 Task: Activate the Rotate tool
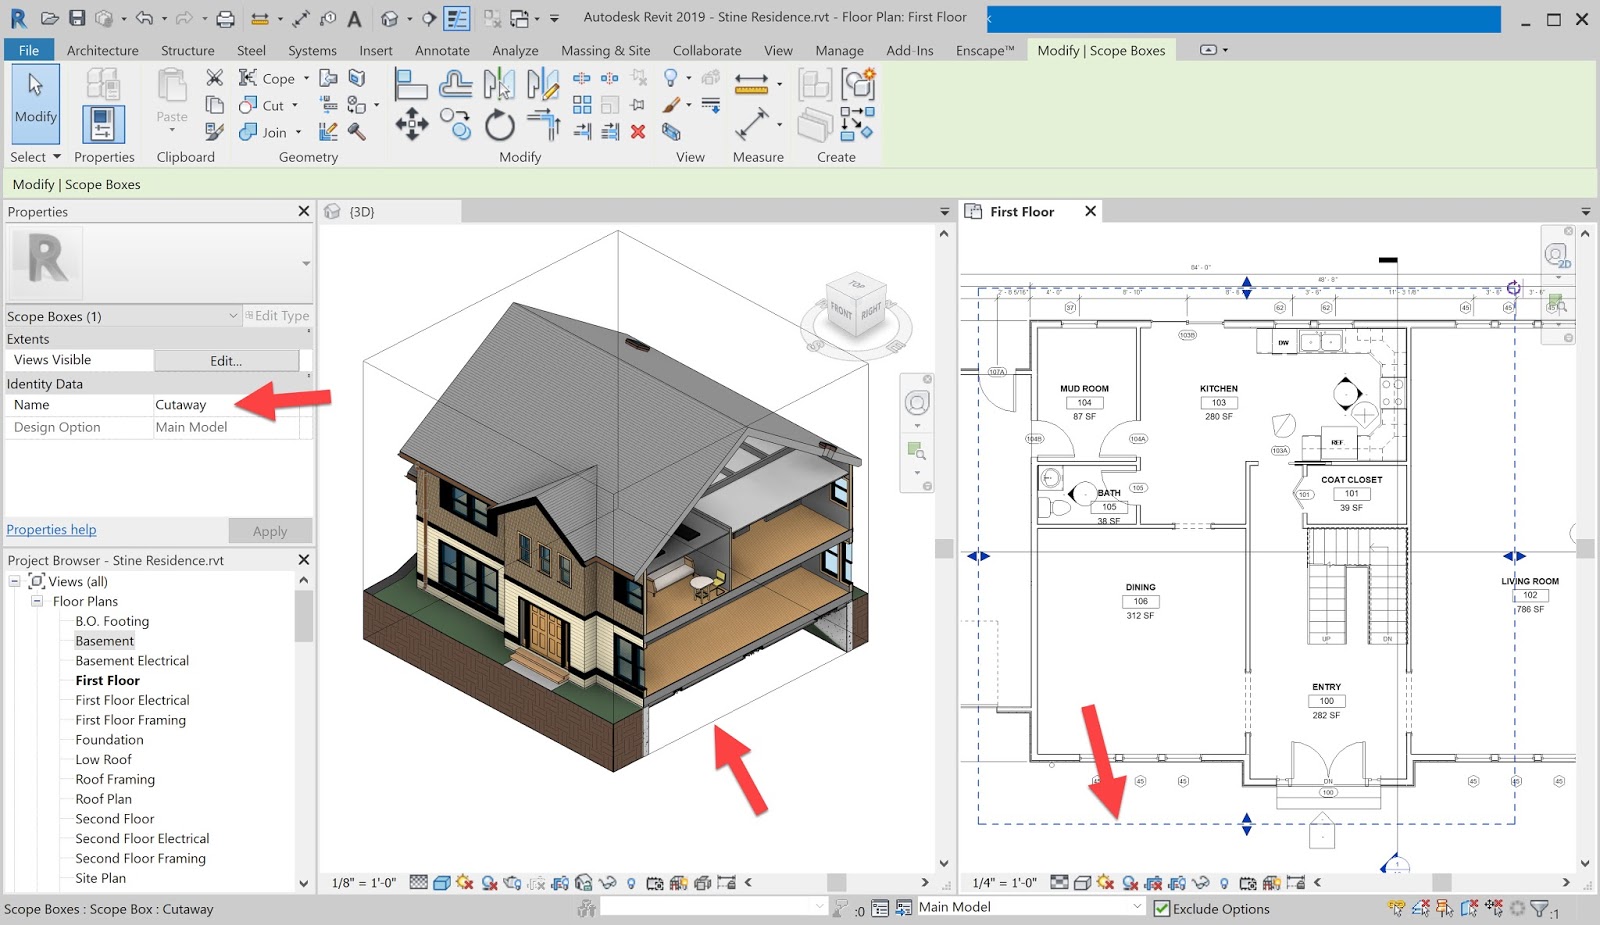coord(499,123)
